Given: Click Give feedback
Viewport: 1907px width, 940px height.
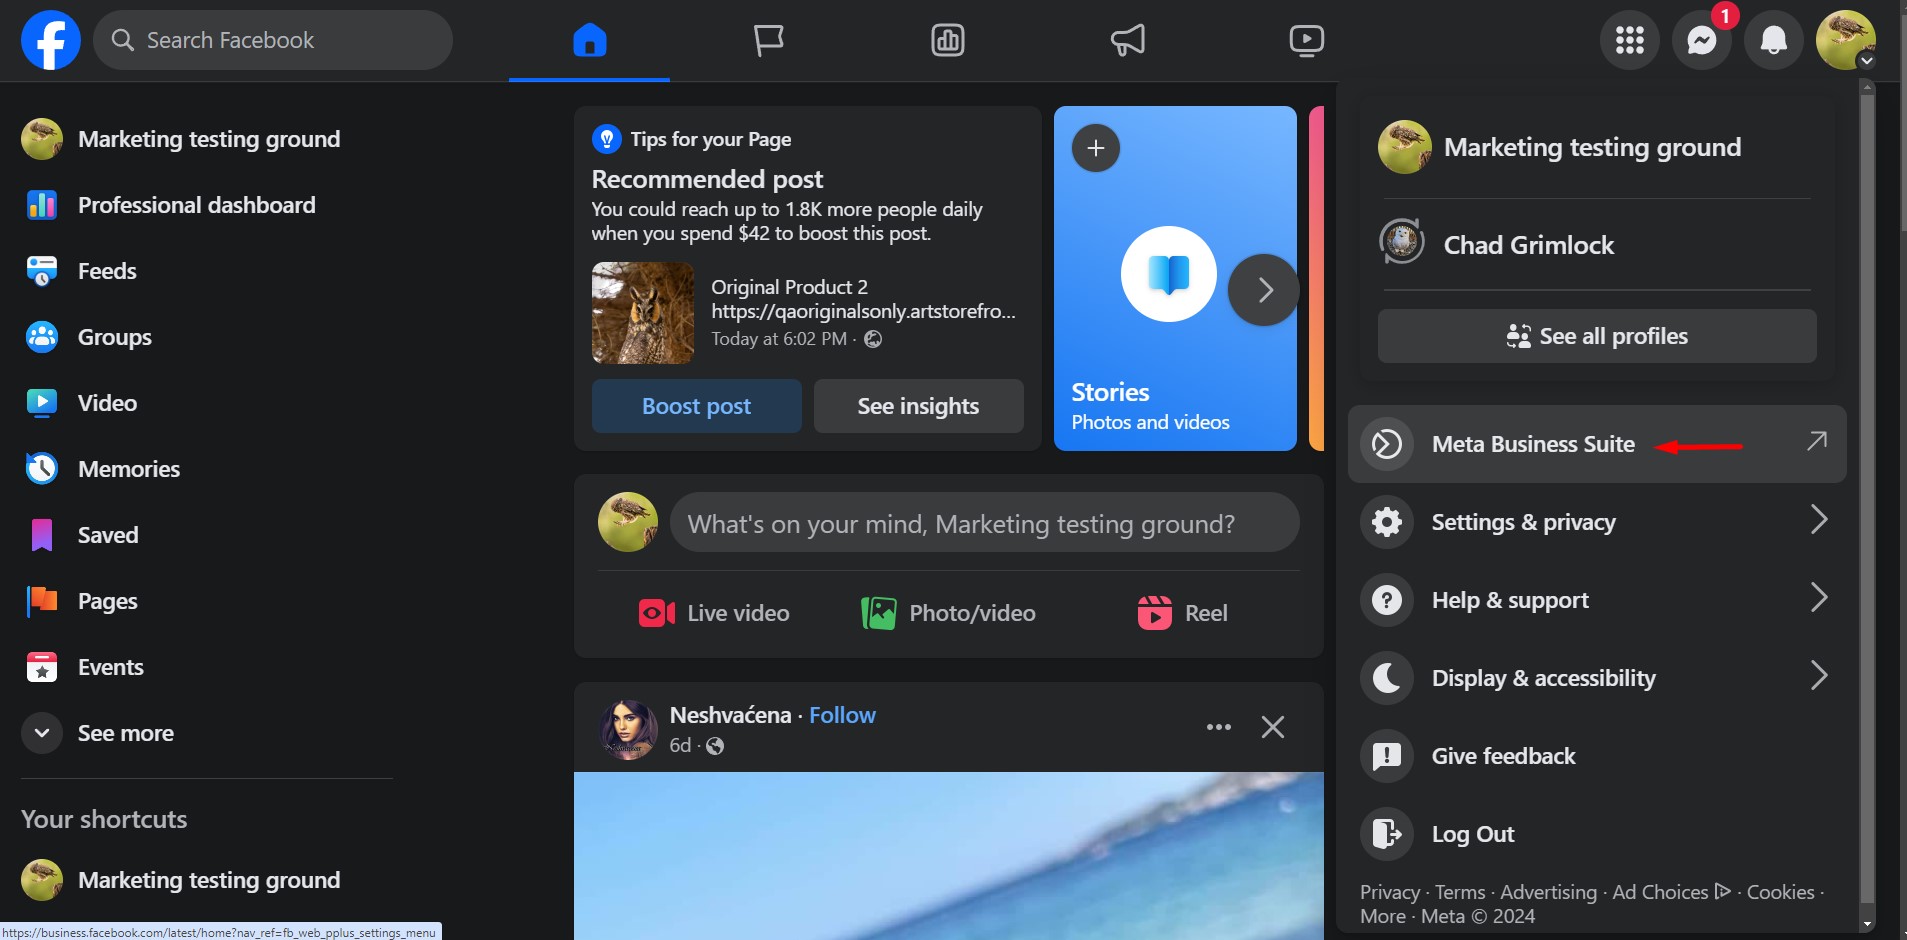Looking at the screenshot, I should (1597, 756).
